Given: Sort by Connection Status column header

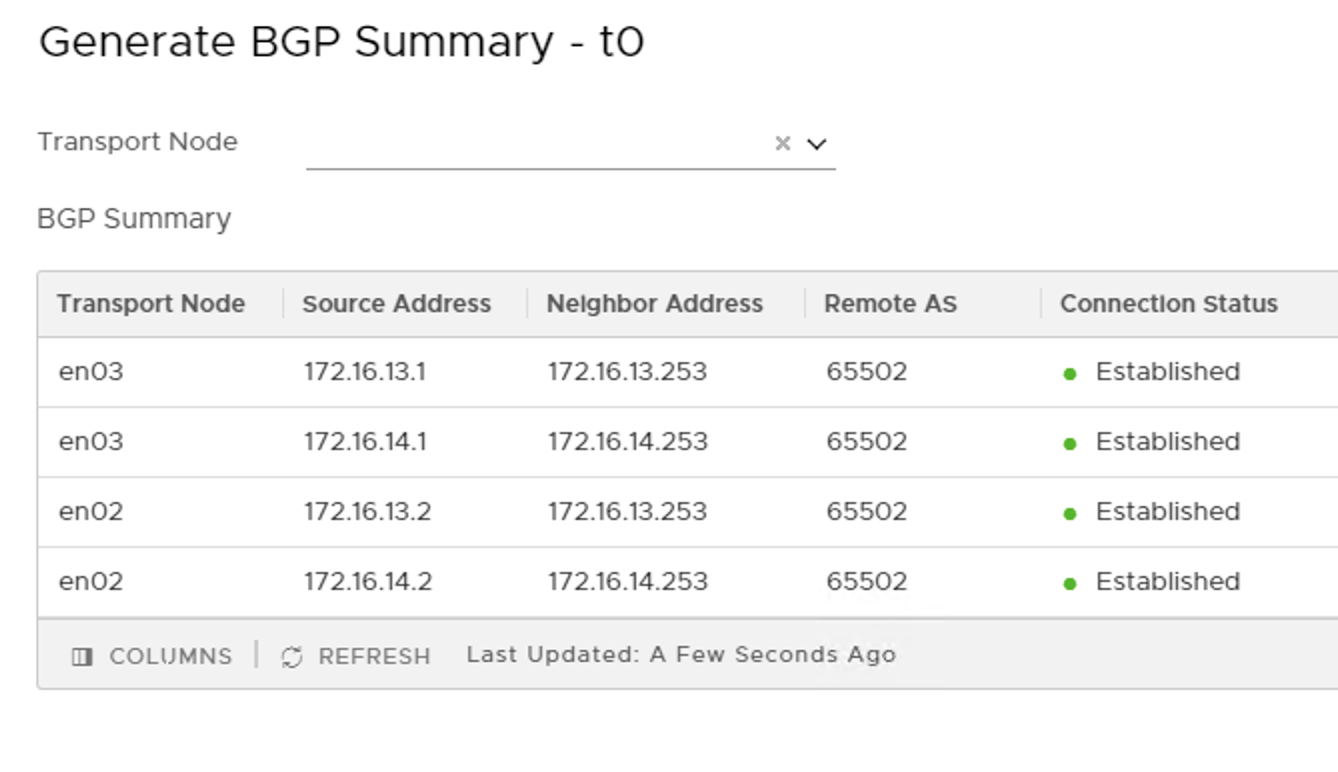Looking at the screenshot, I should pos(1168,304).
